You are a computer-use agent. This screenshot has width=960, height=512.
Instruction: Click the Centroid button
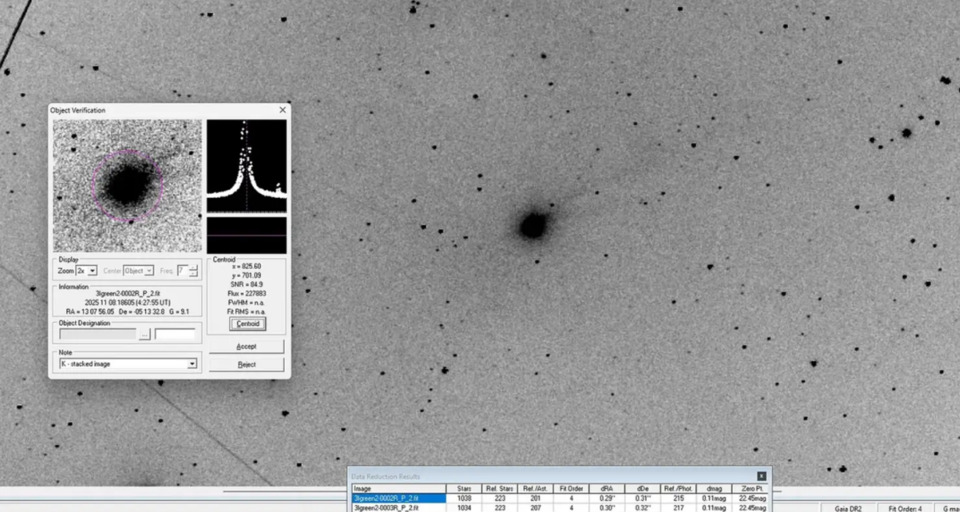246,324
